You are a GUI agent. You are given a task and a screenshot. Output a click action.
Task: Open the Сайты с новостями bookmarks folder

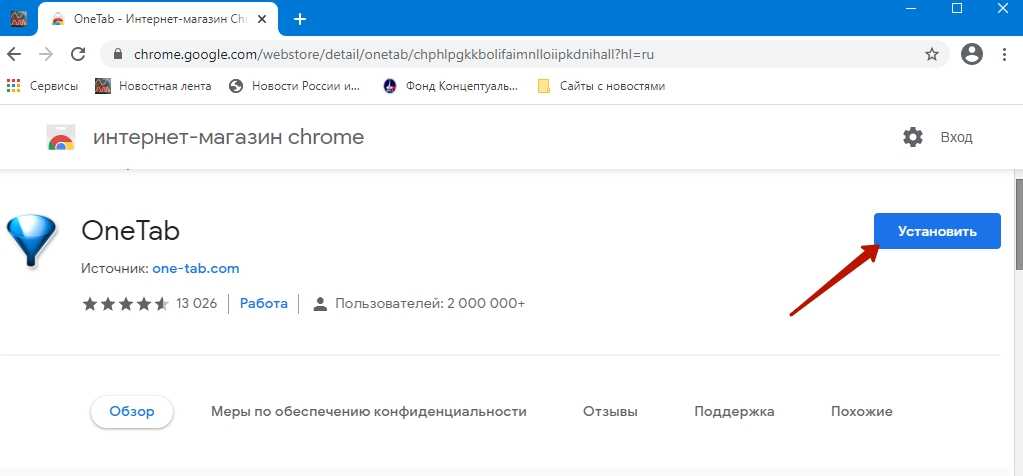pyautogui.click(x=601, y=86)
